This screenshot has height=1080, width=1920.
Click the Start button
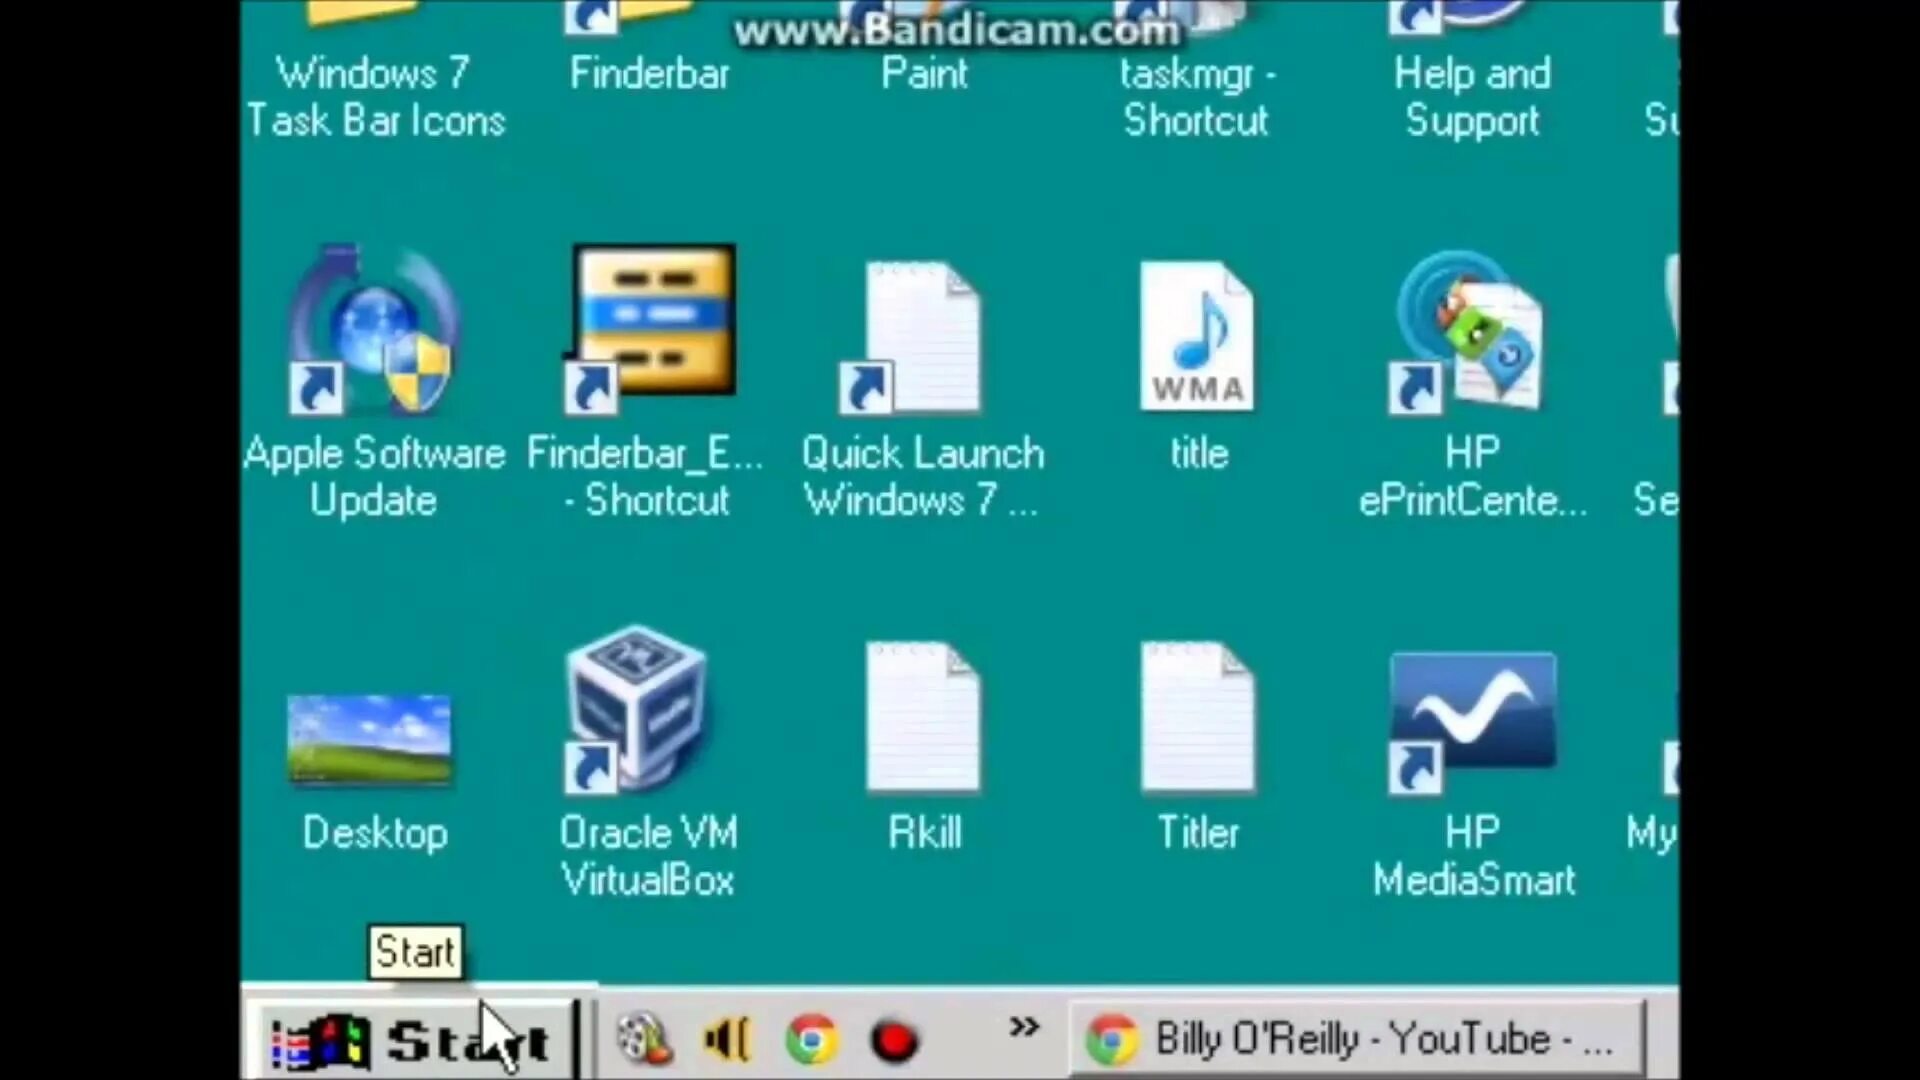click(410, 1041)
